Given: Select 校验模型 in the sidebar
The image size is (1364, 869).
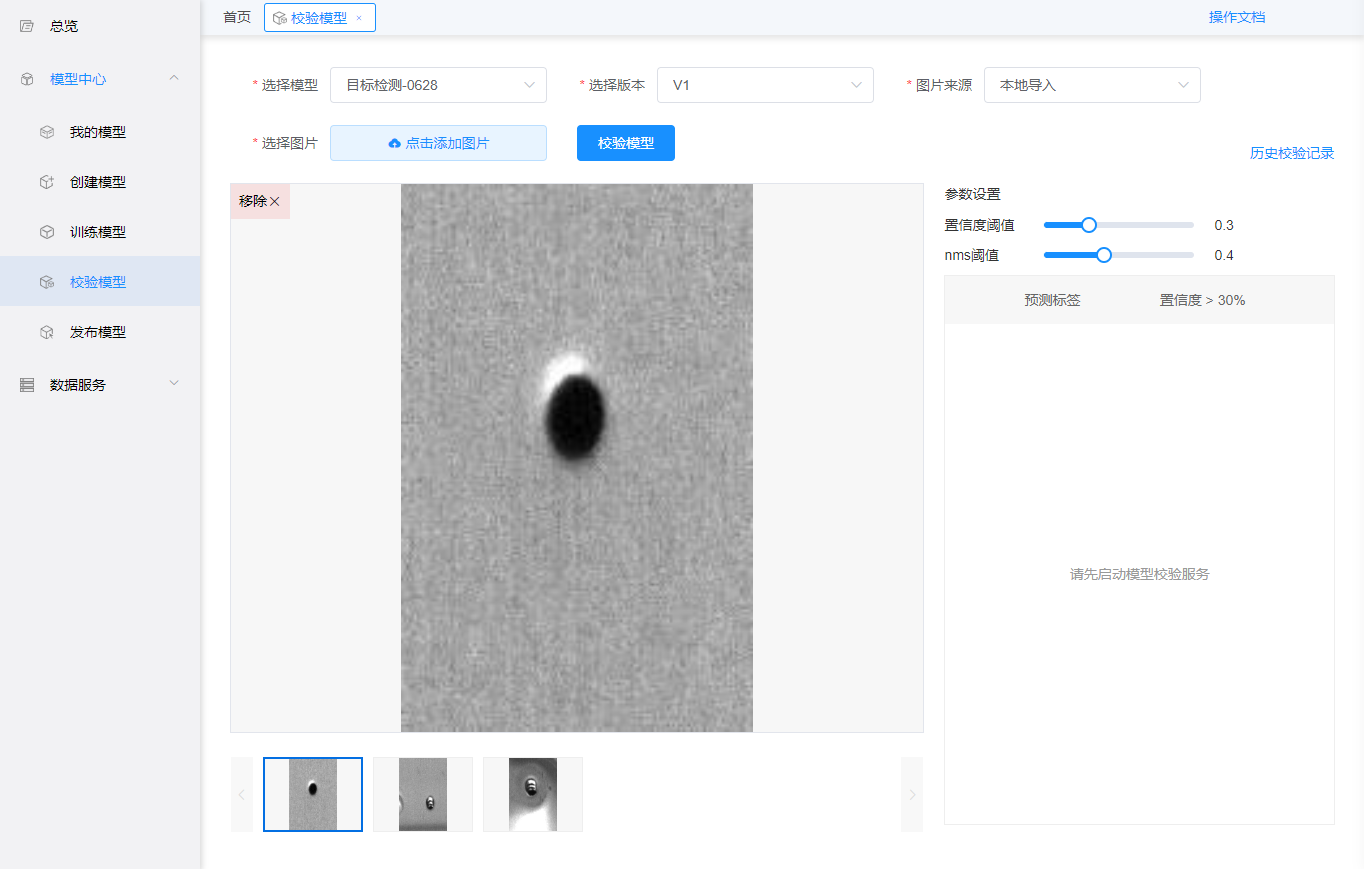Looking at the screenshot, I should pyautogui.click(x=98, y=282).
